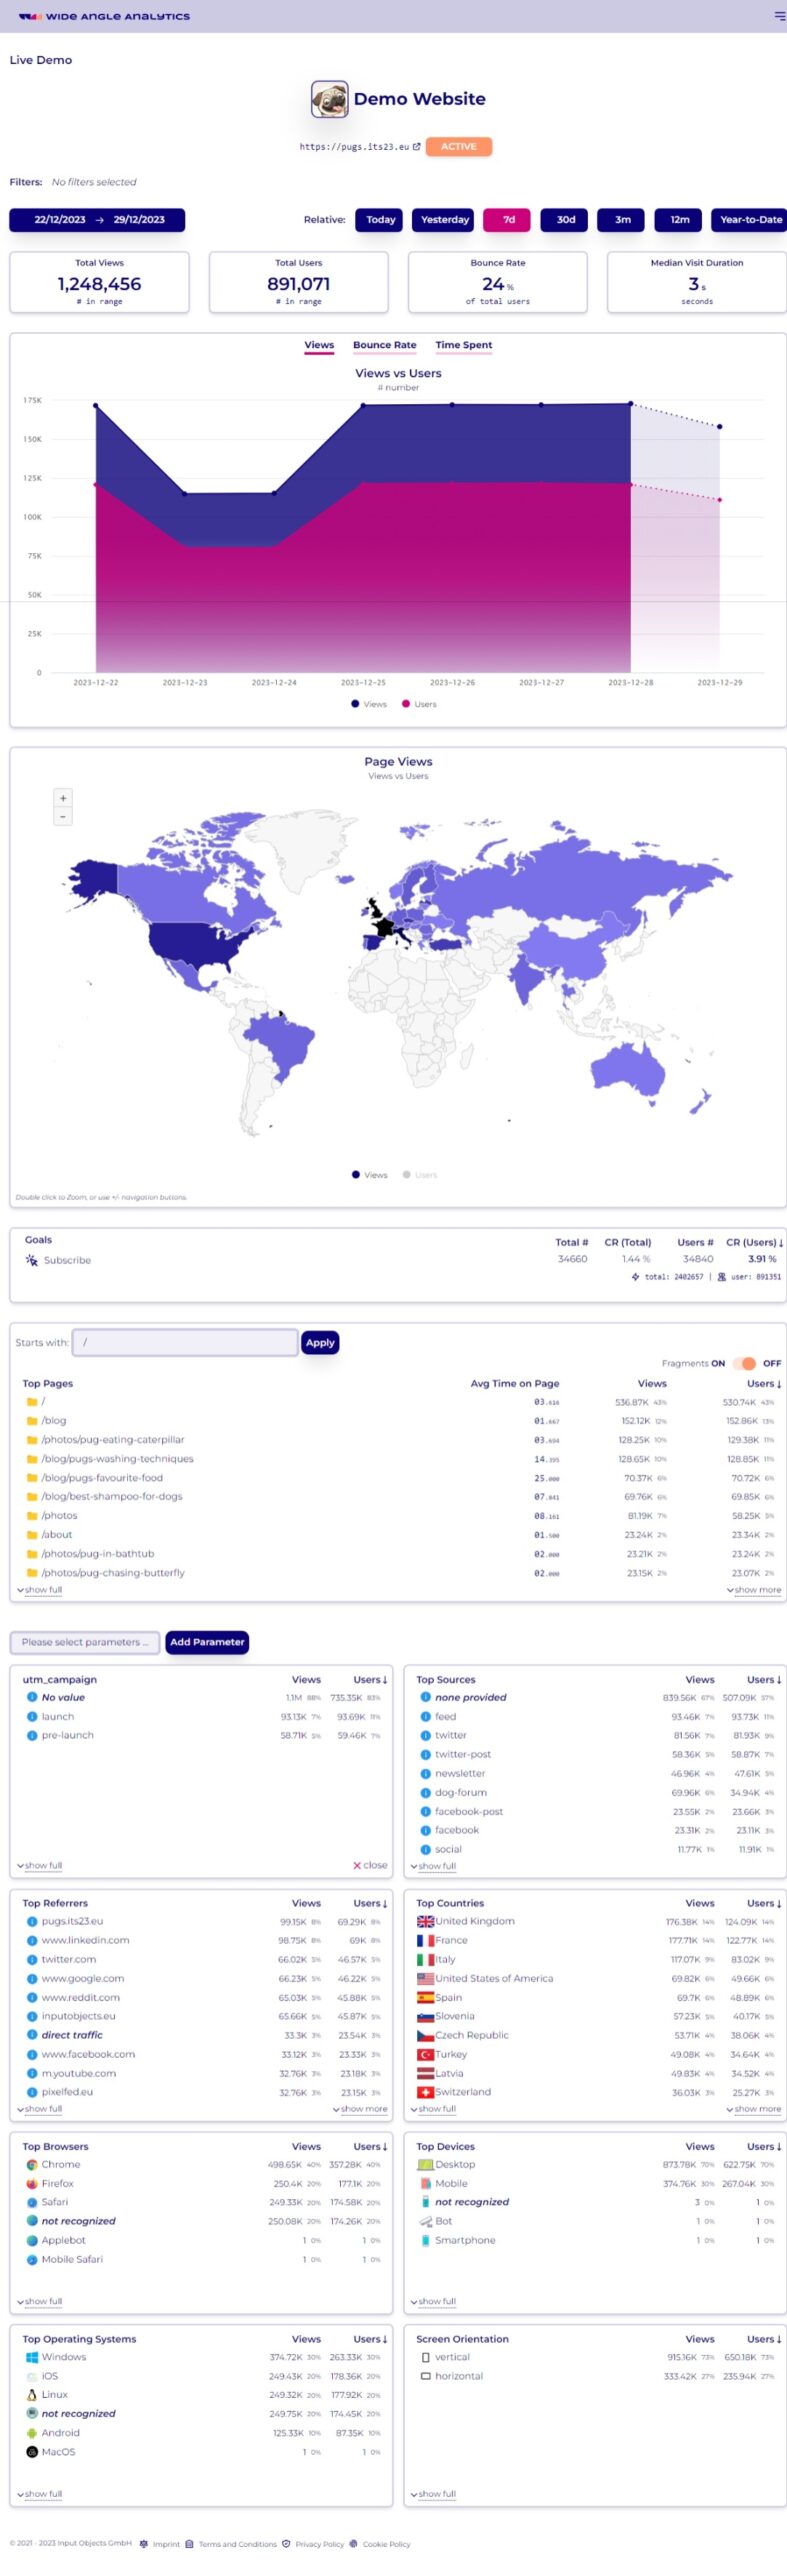
Task: Open the Please select parameters dropdown
Action: point(85,1642)
